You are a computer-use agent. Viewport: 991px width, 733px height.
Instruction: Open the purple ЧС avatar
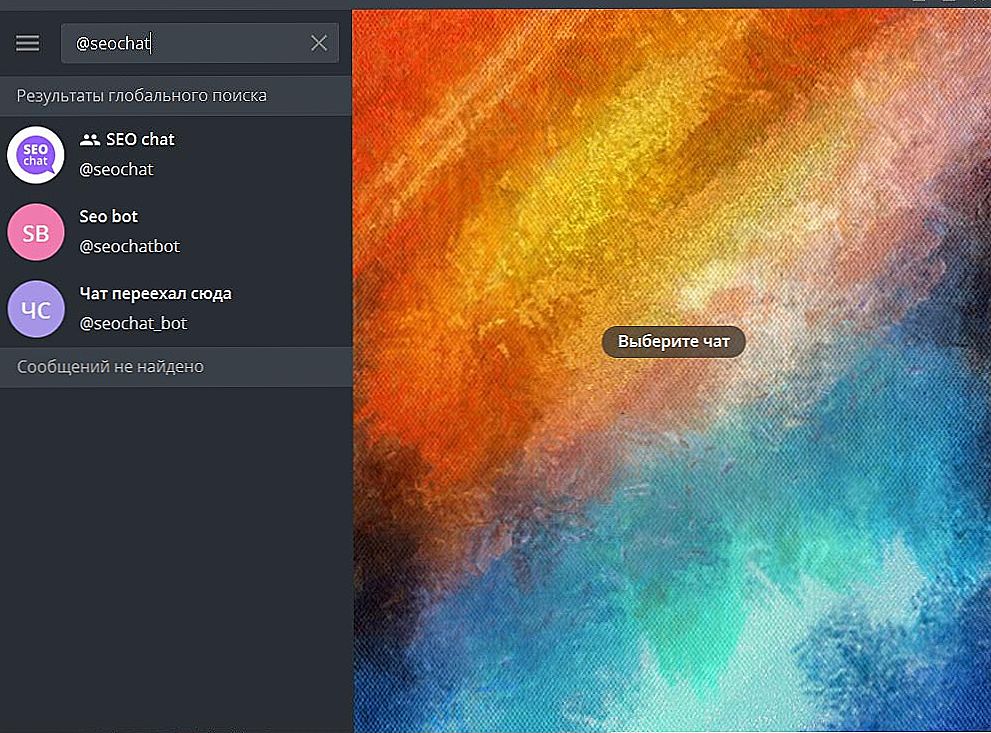point(35,309)
